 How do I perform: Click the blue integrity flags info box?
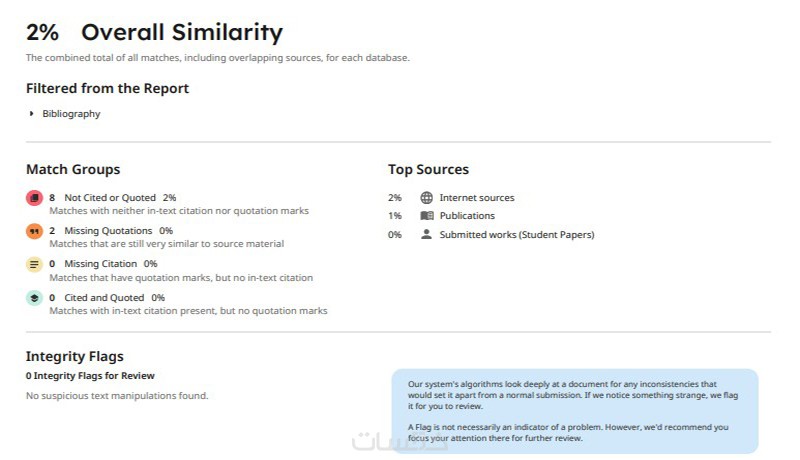tap(574, 411)
